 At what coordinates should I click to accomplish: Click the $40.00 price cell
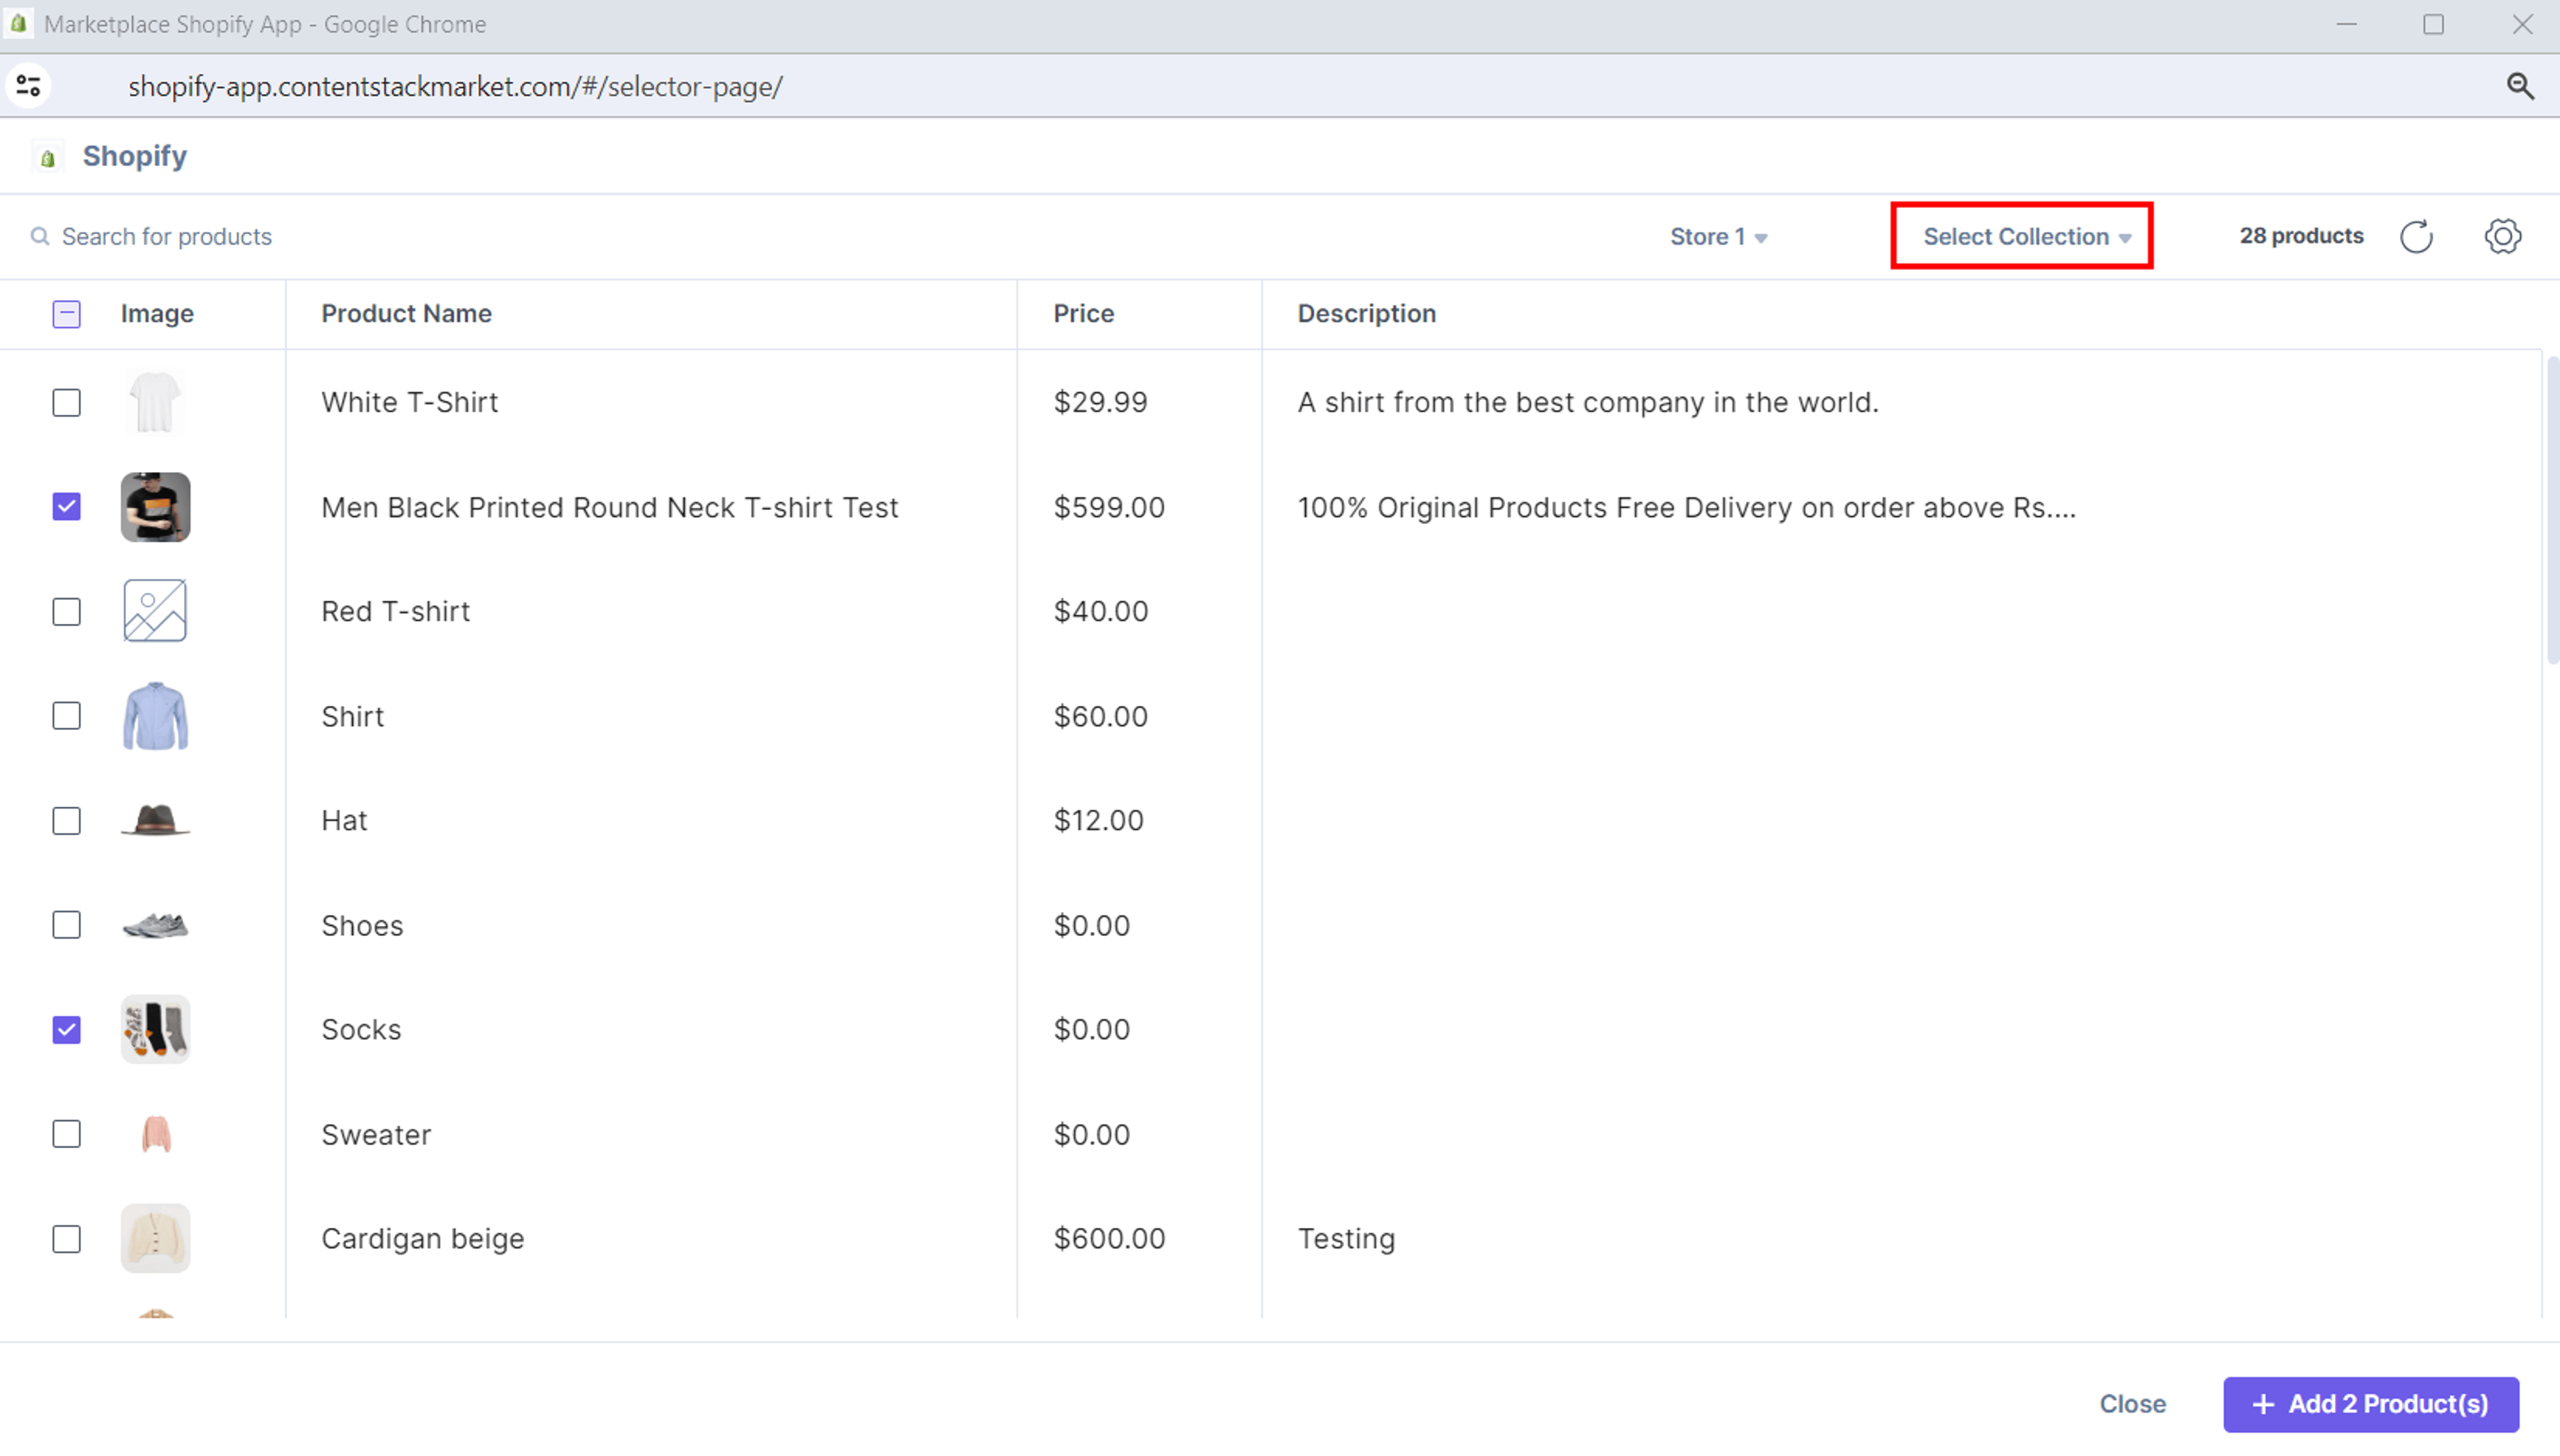point(1101,611)
